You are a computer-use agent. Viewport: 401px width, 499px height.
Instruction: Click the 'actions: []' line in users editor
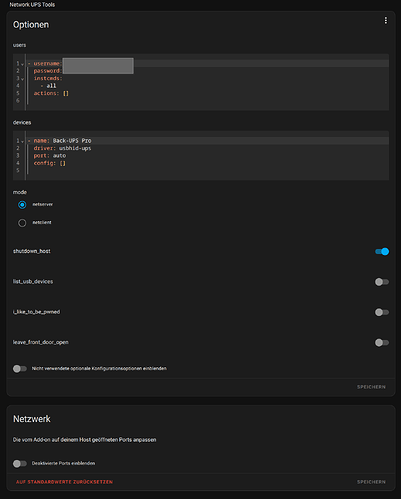51,93
